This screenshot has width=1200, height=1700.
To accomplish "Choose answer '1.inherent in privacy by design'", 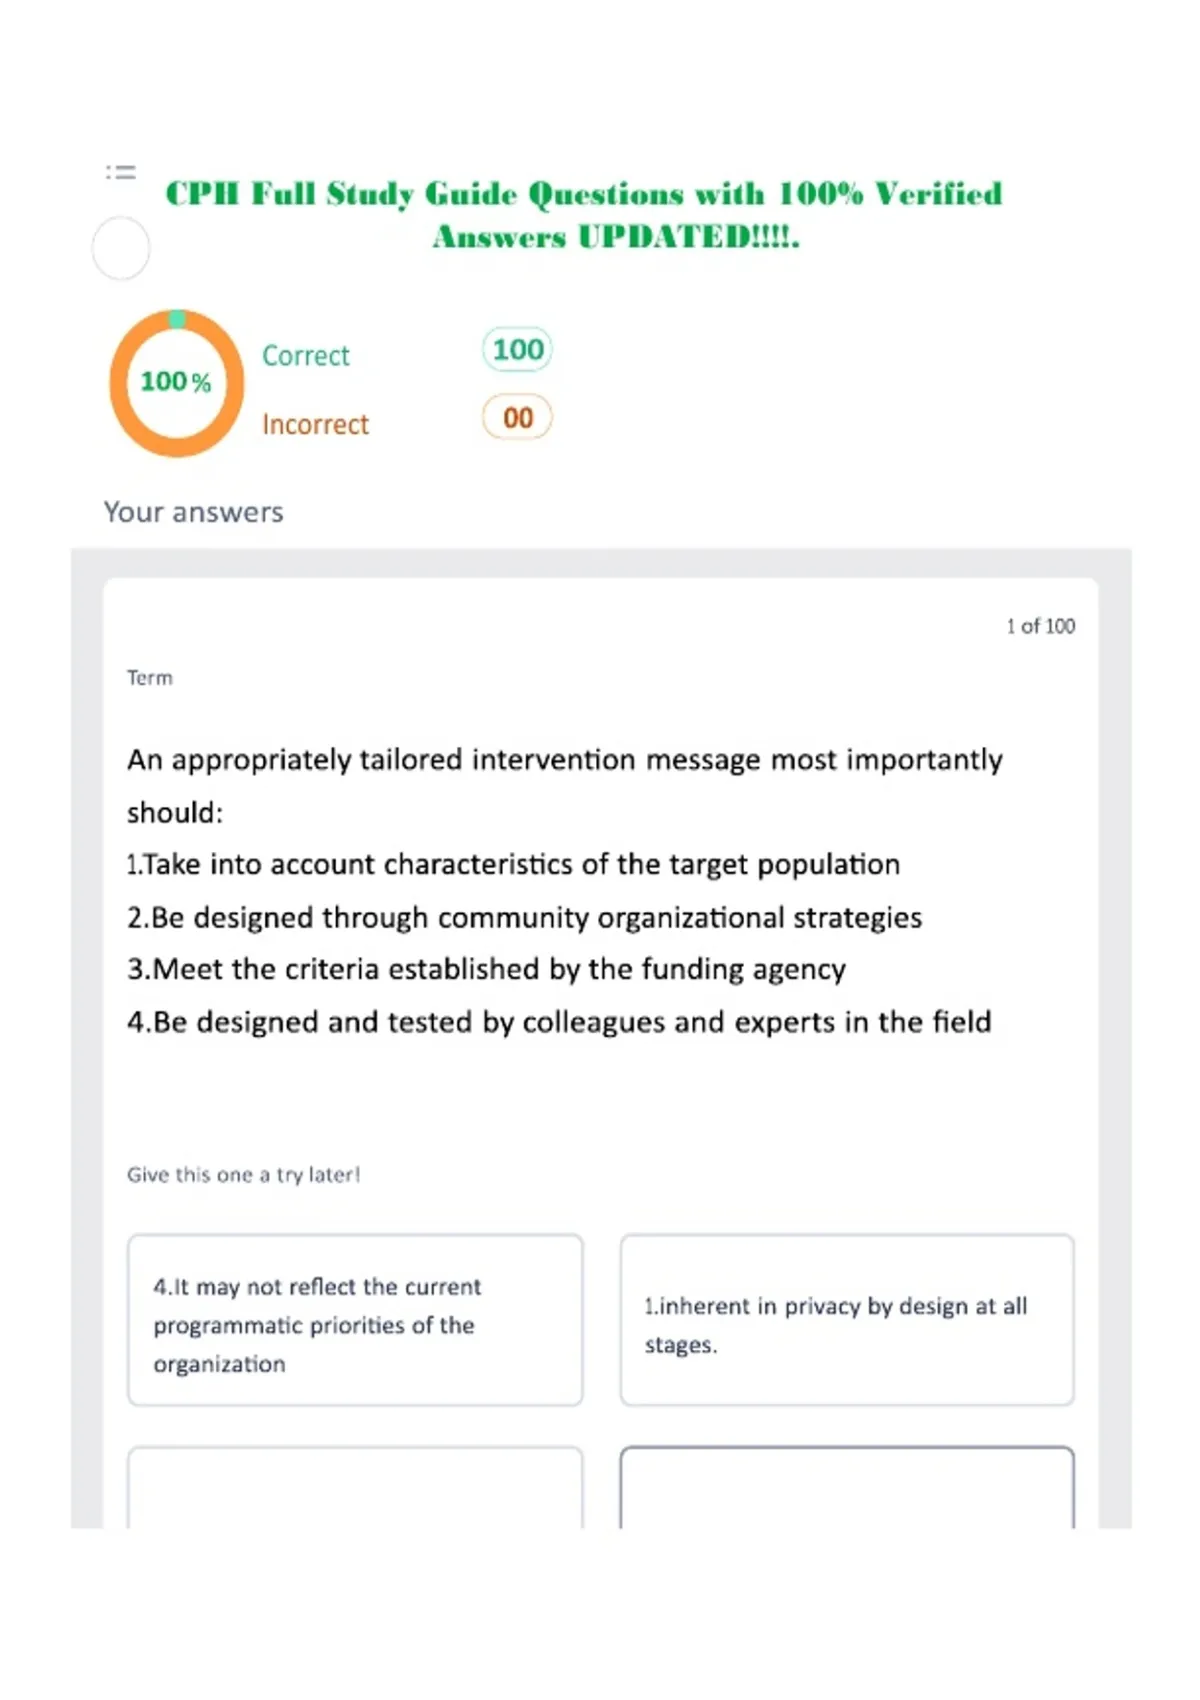I will click(847, 1320).
